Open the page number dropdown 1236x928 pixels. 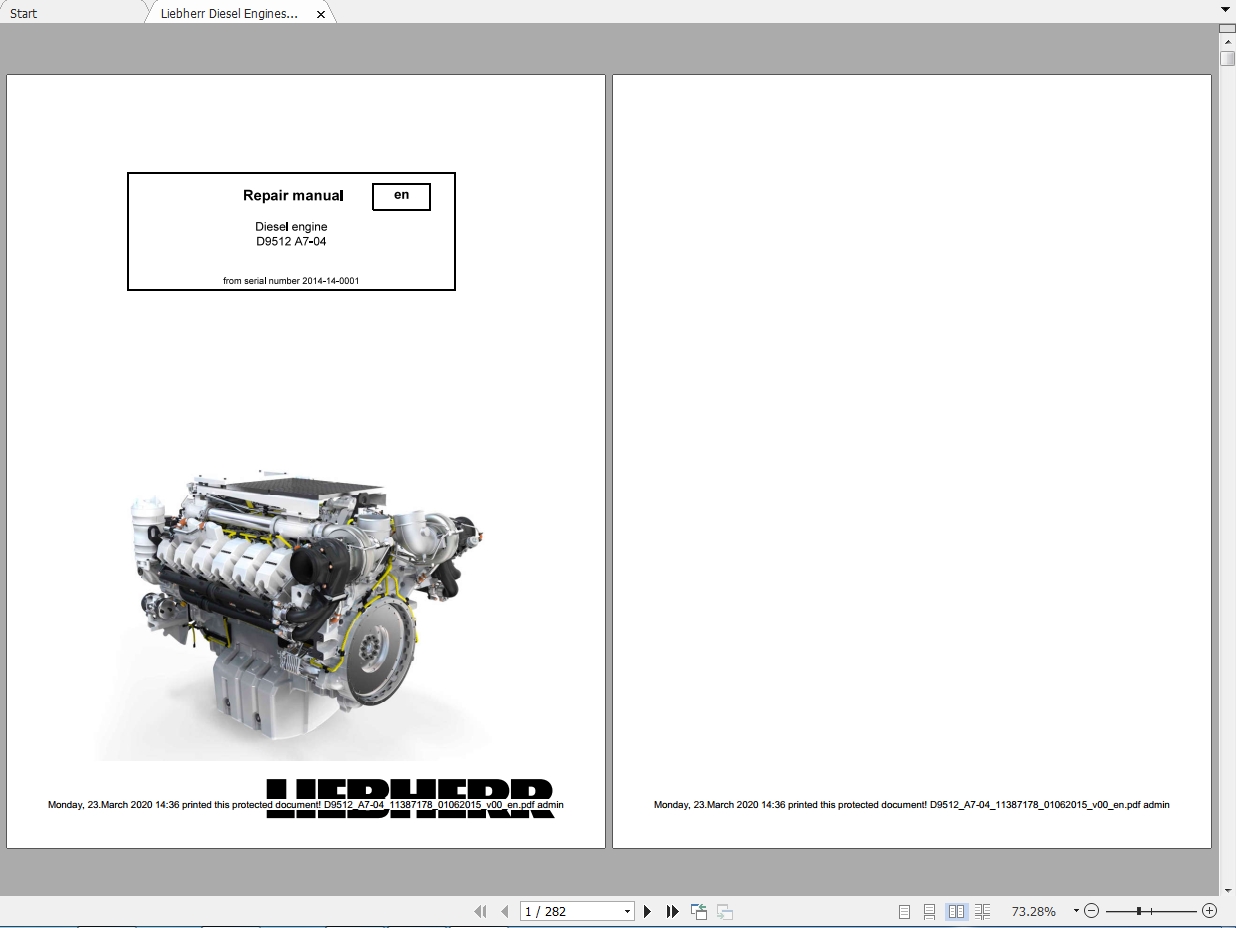[x=628, y=911]
